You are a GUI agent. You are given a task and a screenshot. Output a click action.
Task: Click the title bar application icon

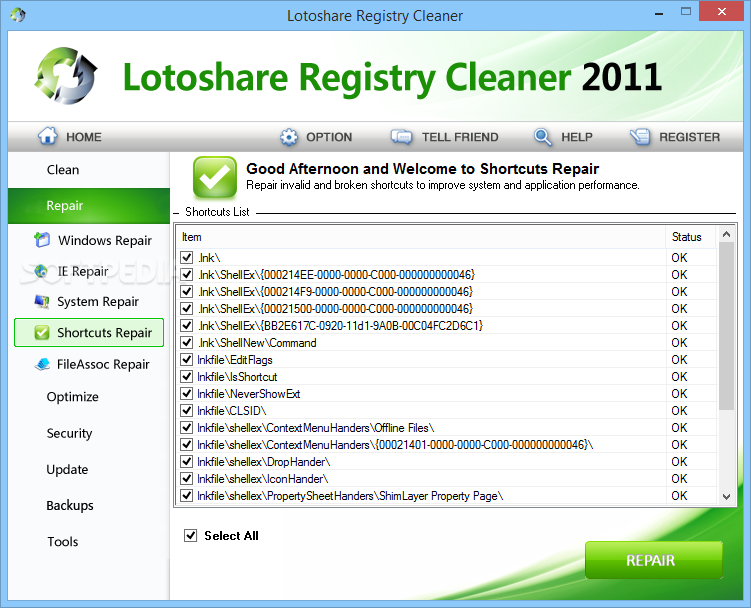click(x=18, y=15)
